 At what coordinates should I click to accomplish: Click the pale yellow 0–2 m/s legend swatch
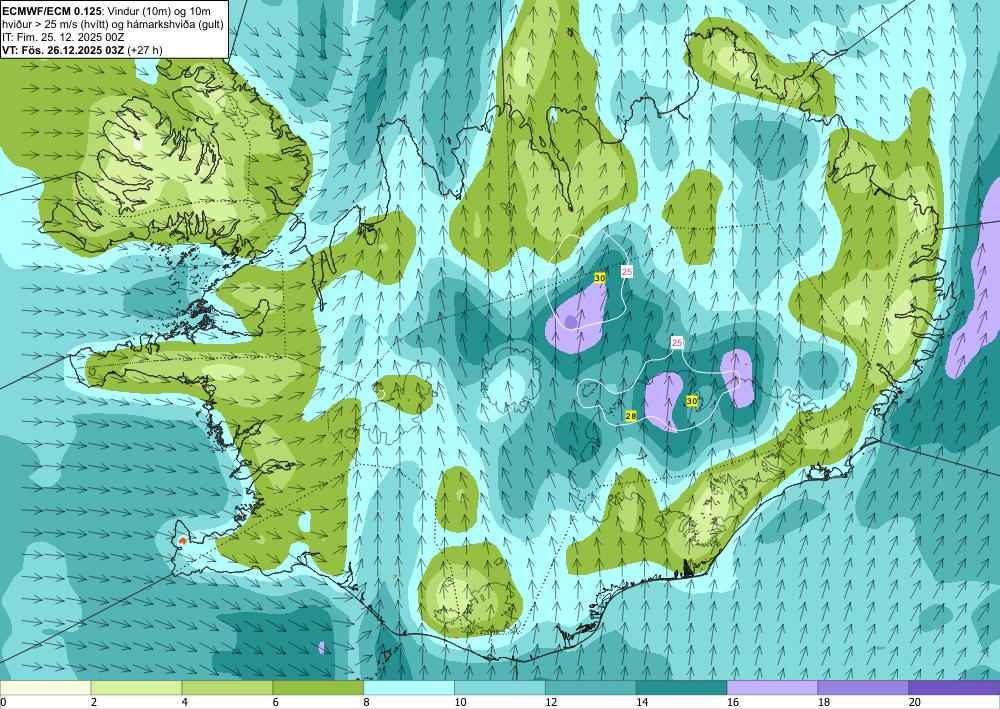coord(45,687)
